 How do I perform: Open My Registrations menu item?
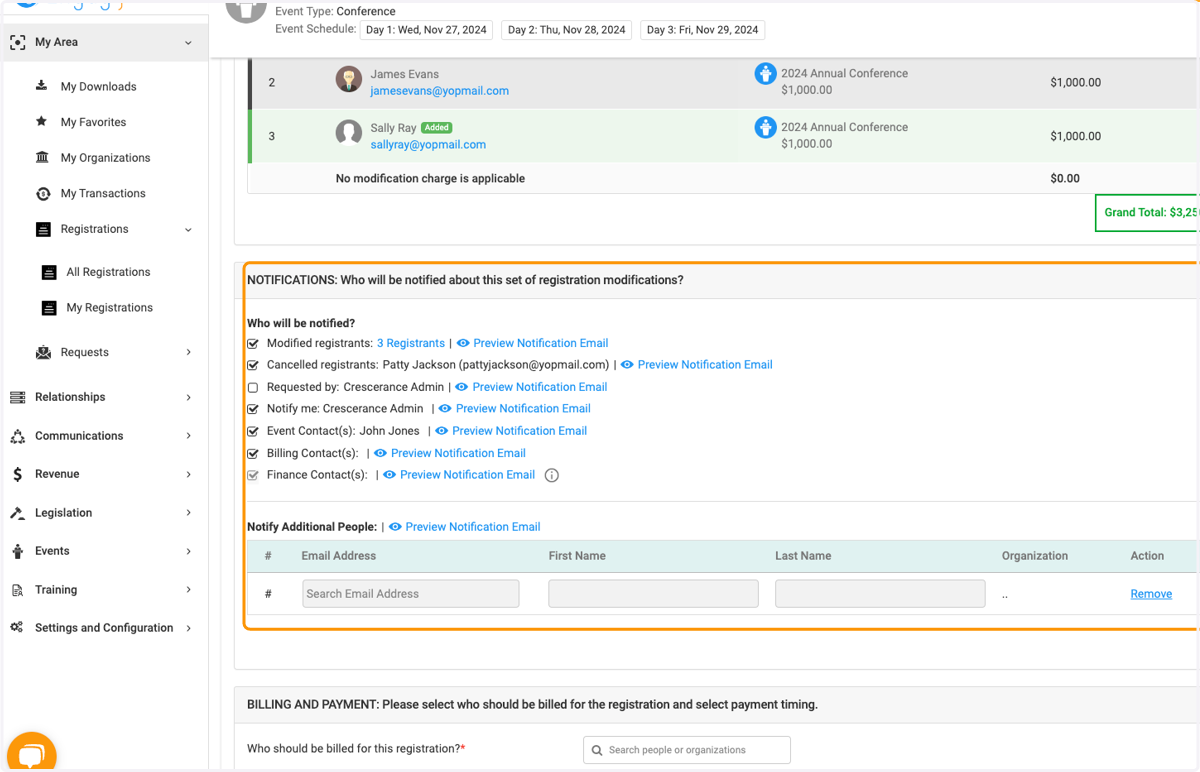pos(109,308)
